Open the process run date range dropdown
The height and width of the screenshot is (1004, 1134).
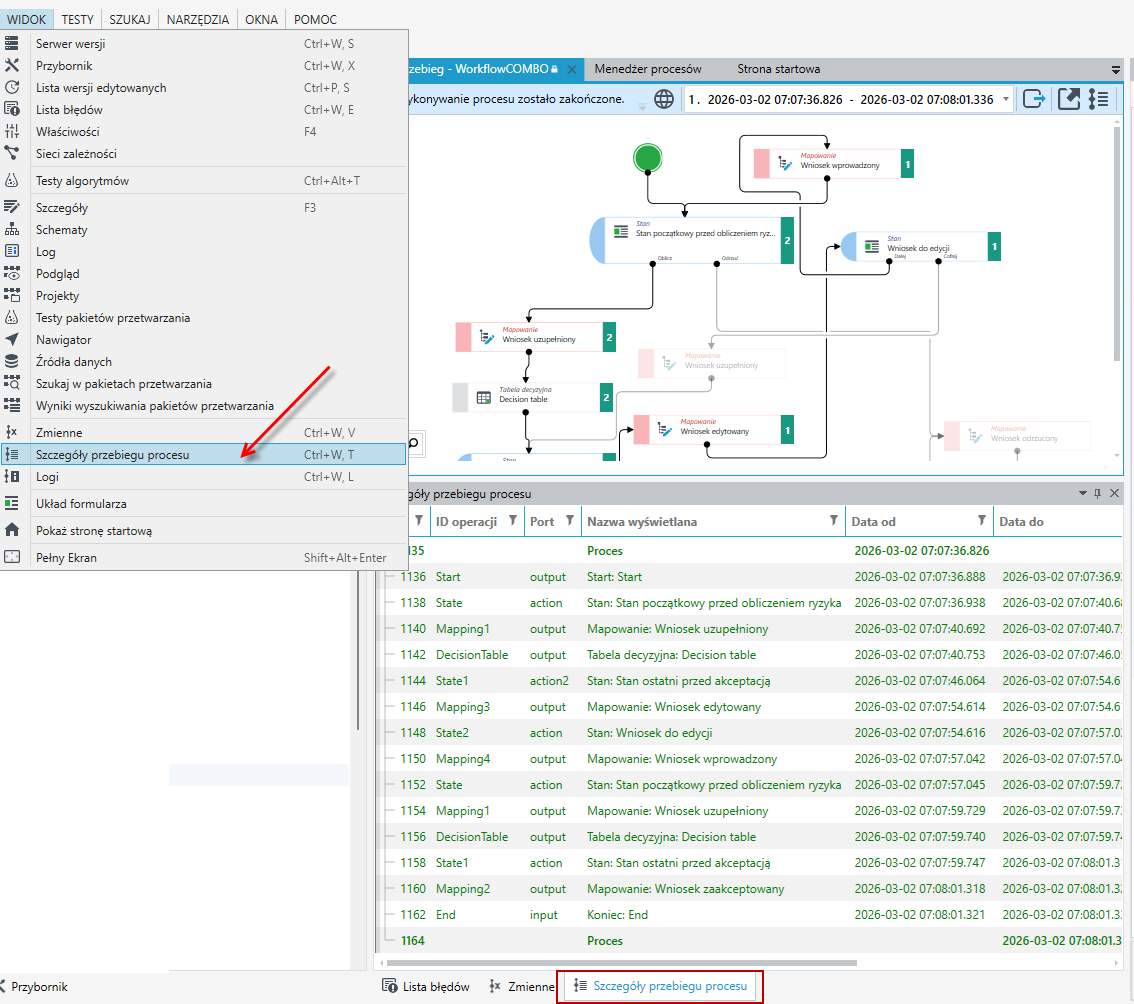click(1006, 99)
